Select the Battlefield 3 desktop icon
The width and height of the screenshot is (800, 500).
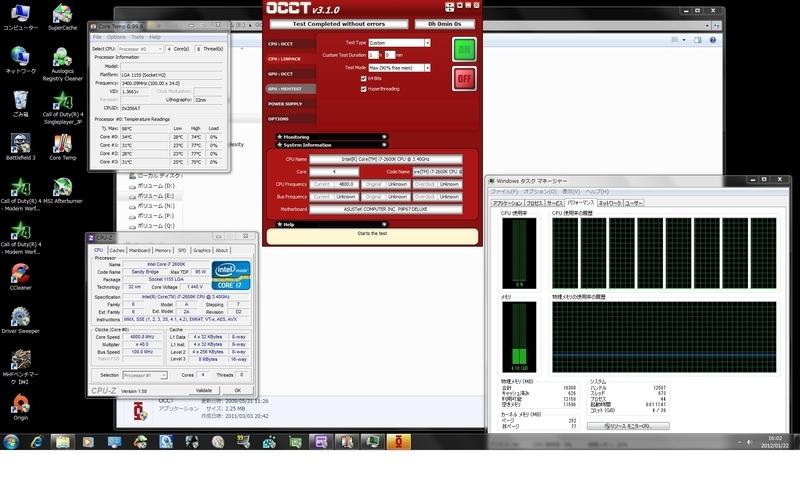click(x=20, y=147)
